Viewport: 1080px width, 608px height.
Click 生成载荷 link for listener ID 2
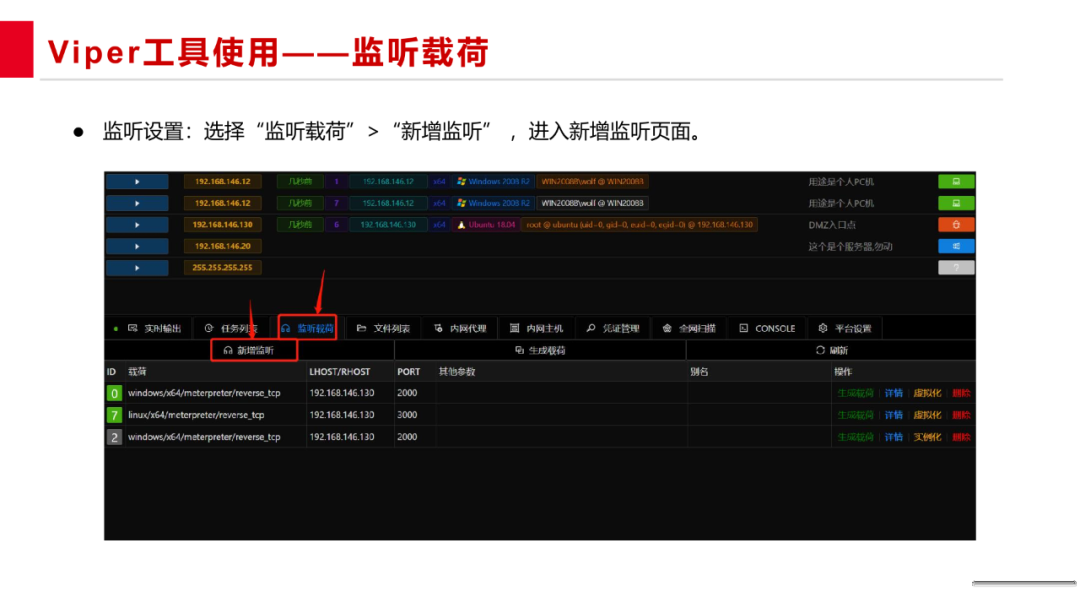(855, 437)
